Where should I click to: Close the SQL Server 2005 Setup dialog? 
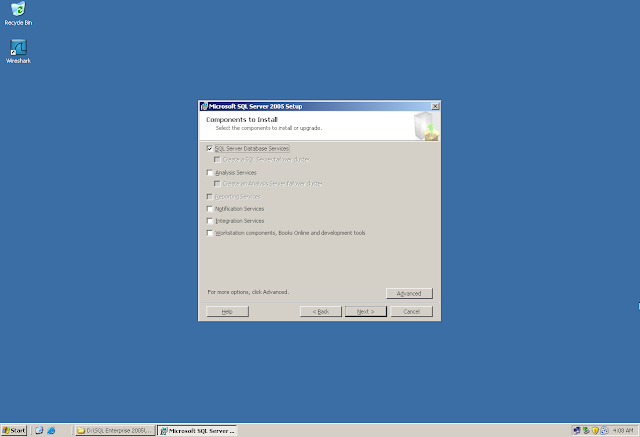(435, 106)
